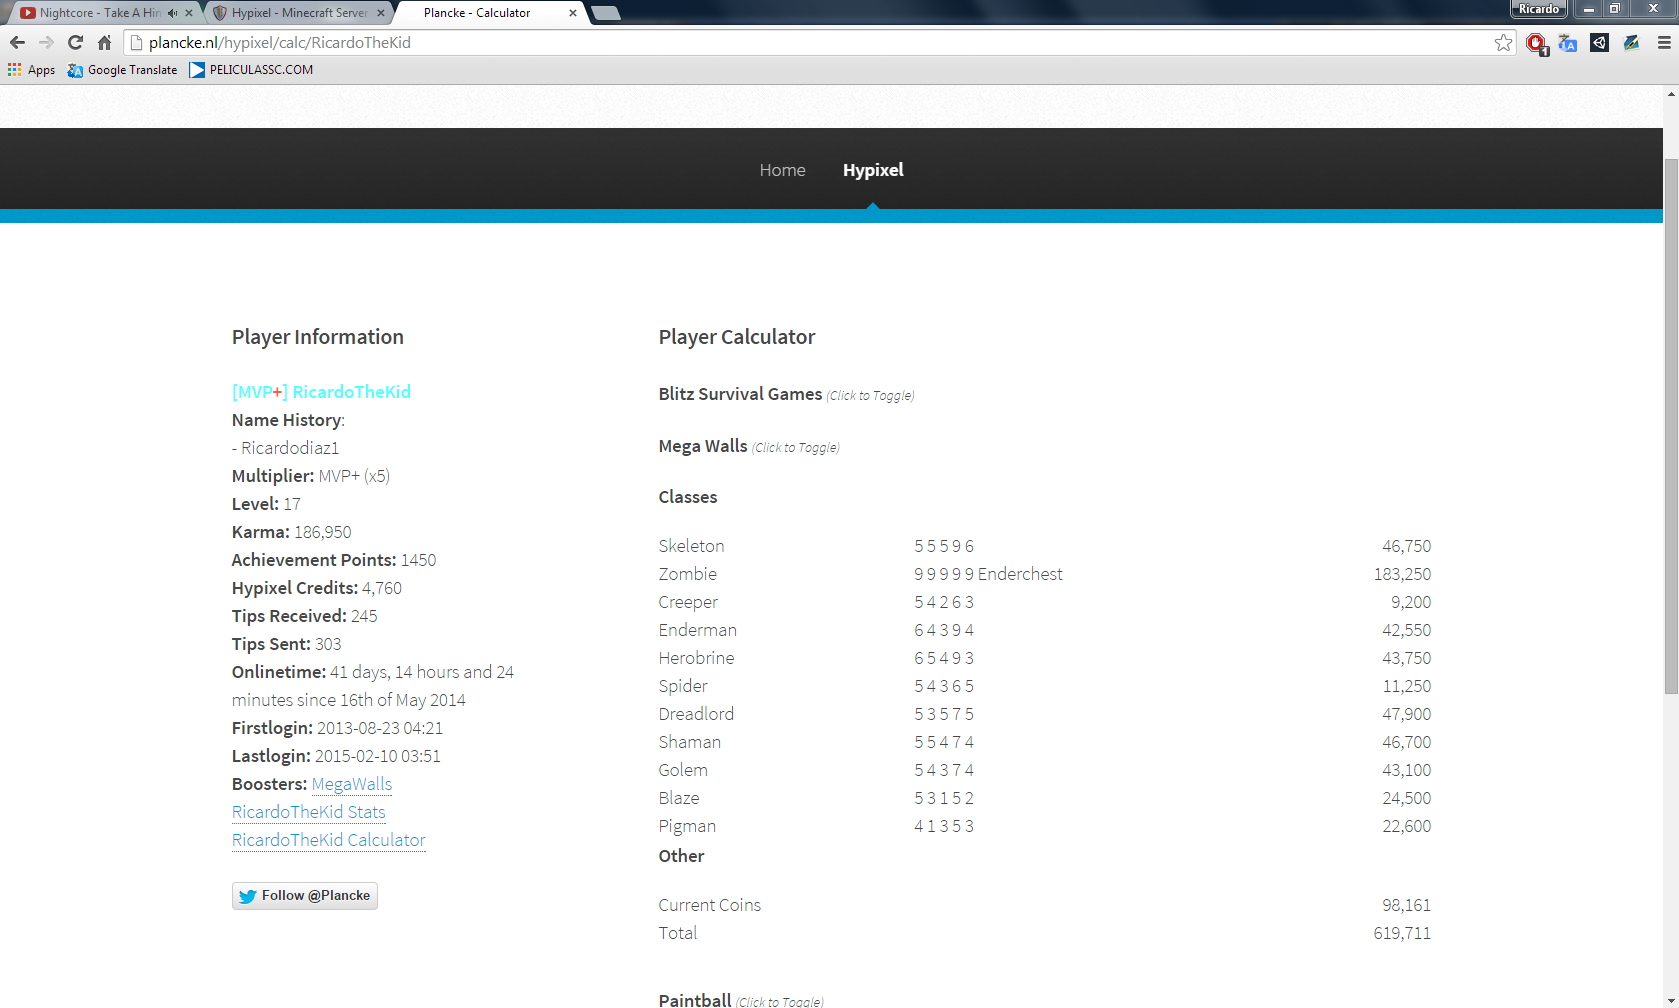Click the Golem class row name
Screen dimensions: 1679x1008
tap(683, 770)
